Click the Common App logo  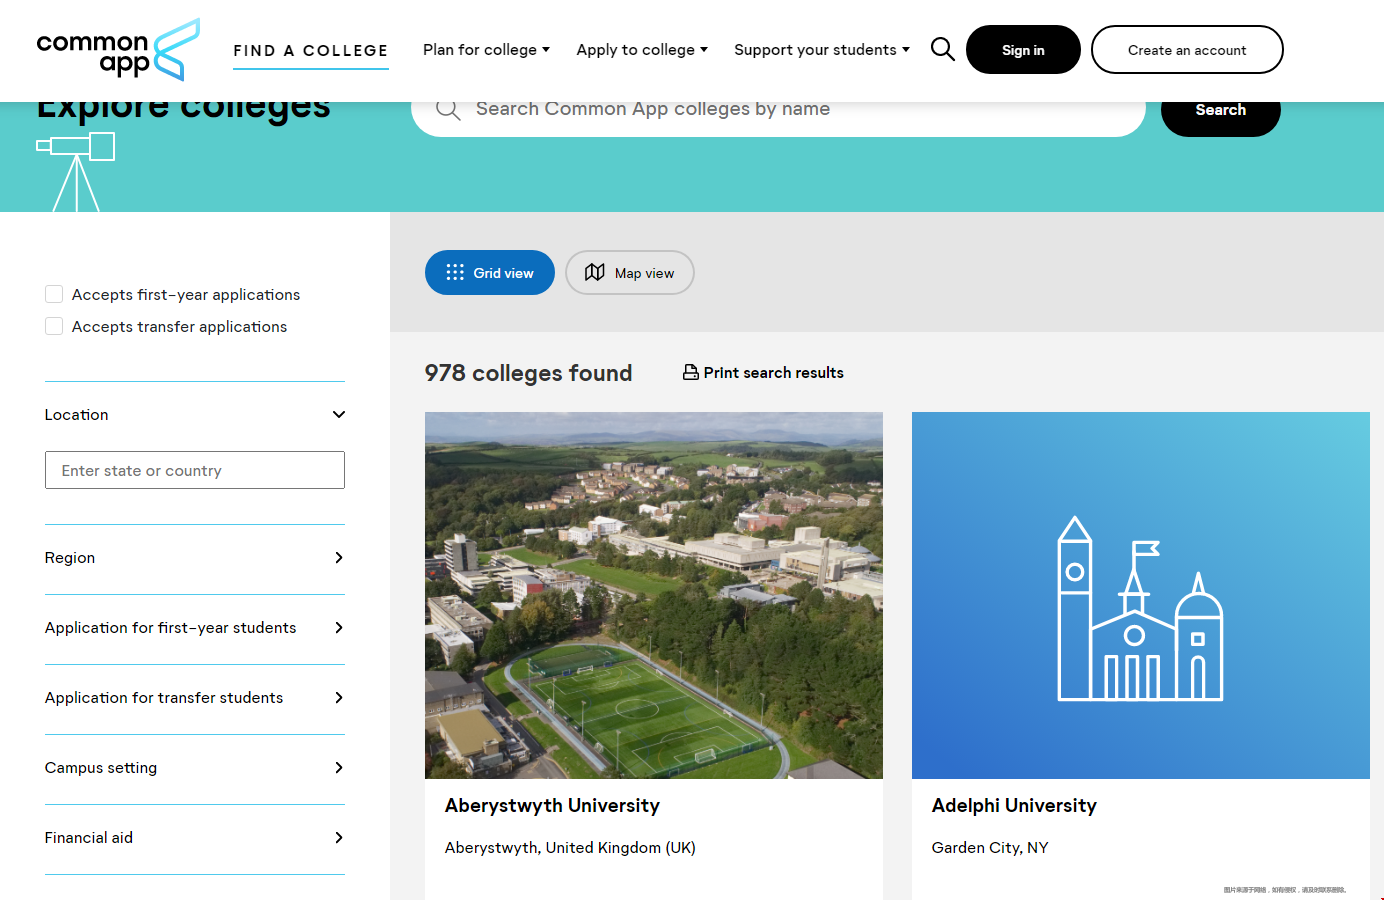pyautogui.click(x=118, y=50)
